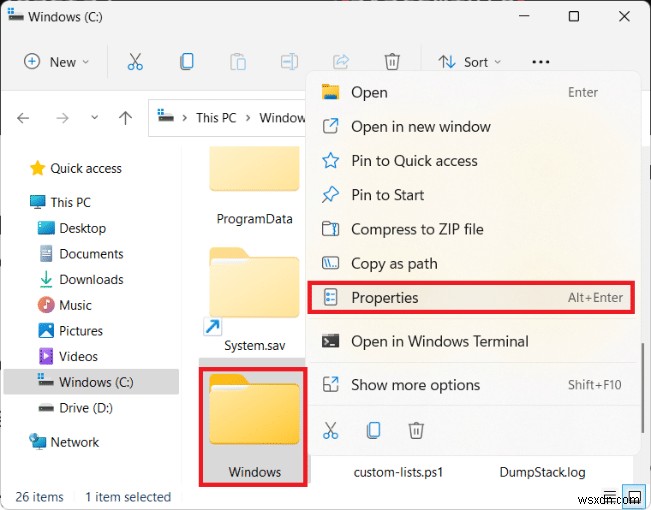Image resolution: width=651 pixels, height=510 pixels.
Task: Click Delete icon at context menu bottom
Action: pyautogui.click(x=416, y=430)
